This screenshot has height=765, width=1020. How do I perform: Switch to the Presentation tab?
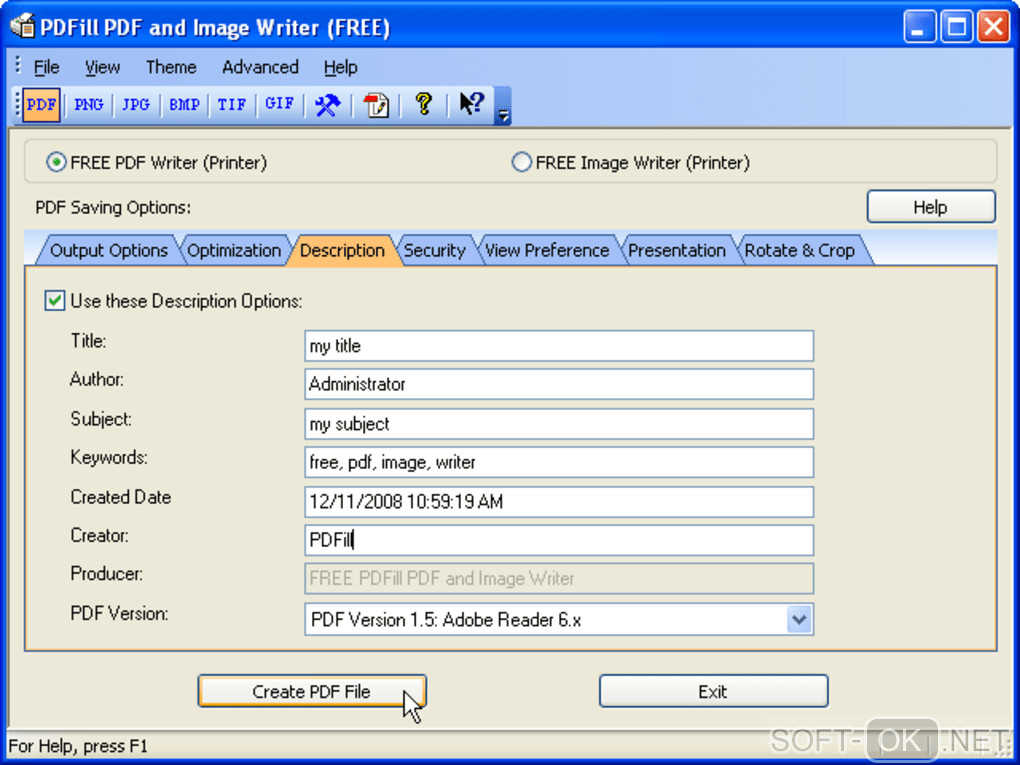pos(677,250)
